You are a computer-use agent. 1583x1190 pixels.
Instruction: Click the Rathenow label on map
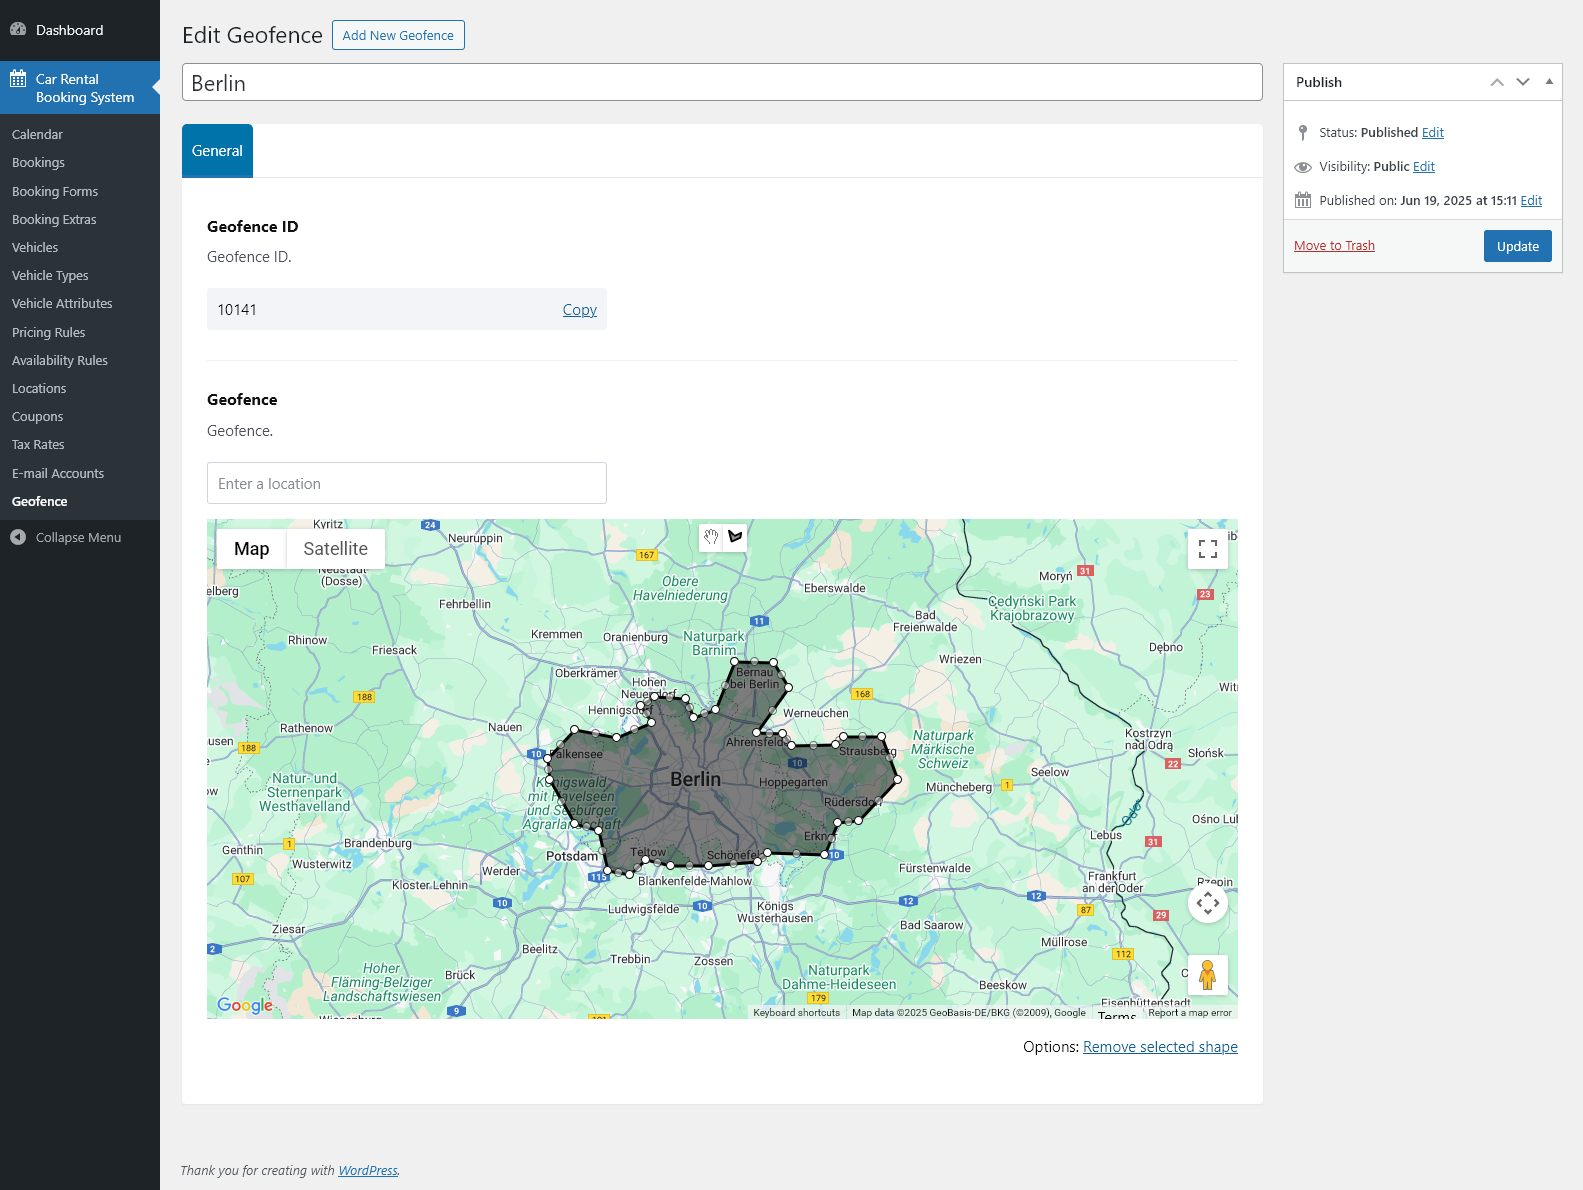click(306, 728)
